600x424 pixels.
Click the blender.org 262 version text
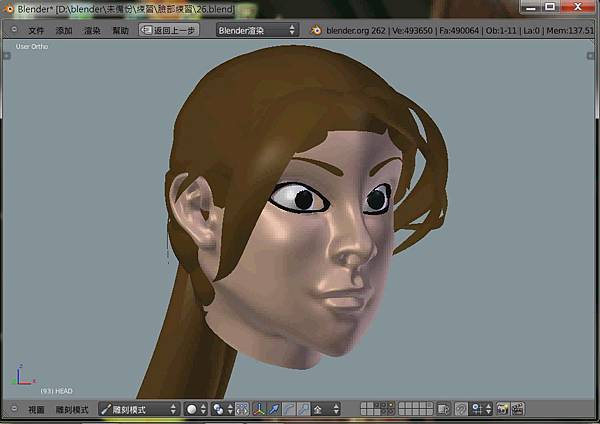(x=355, y=31)
